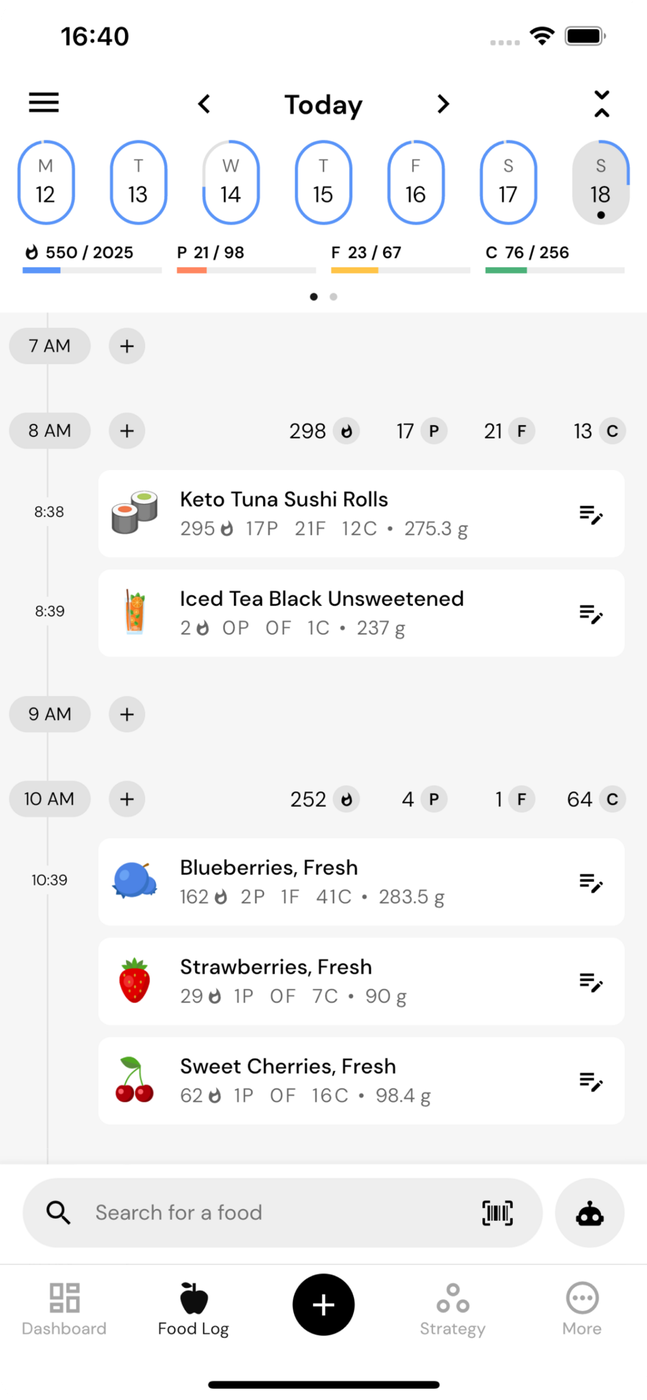
Task: Collapse the week header with the chevrons
Action: 601,104
